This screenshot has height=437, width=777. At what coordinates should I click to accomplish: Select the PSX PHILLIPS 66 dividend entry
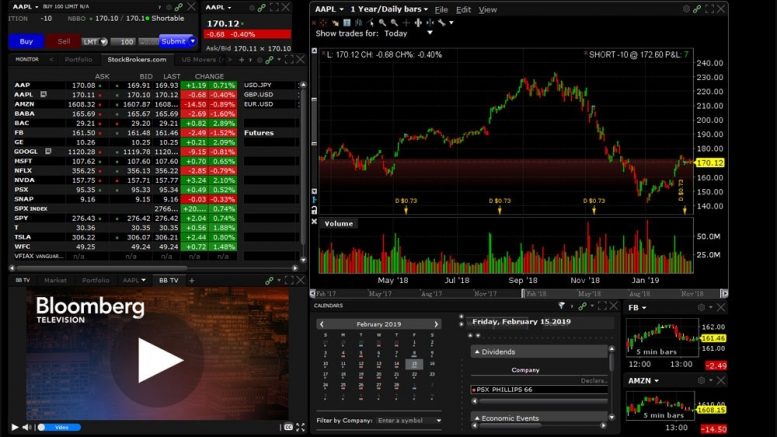539,389
